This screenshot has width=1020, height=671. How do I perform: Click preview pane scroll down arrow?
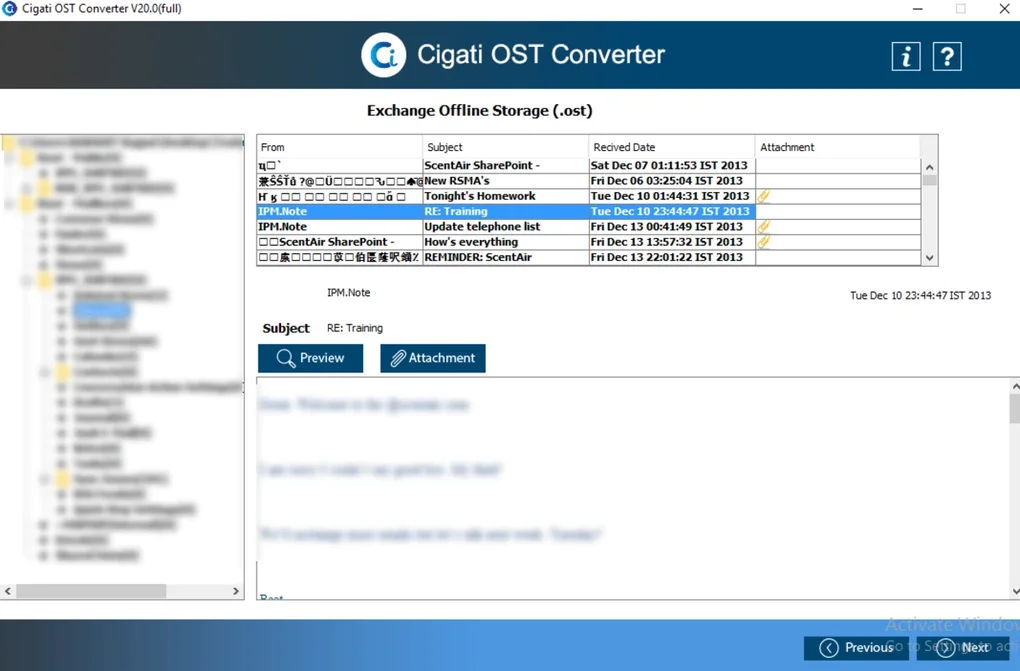tap(1015, 592)
